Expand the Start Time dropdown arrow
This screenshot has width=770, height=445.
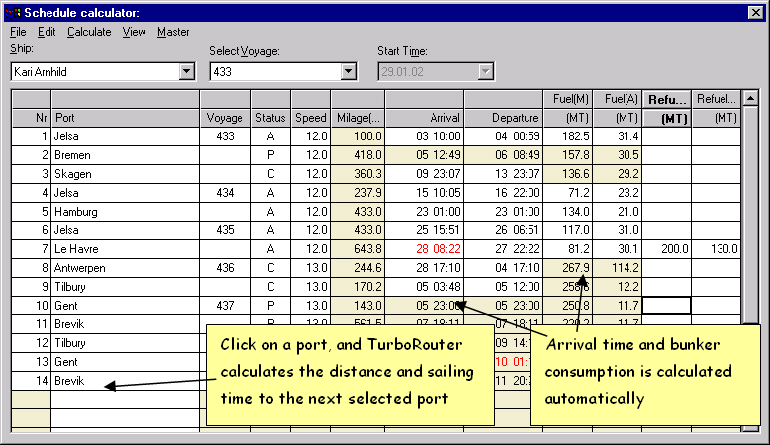[485, 72]
